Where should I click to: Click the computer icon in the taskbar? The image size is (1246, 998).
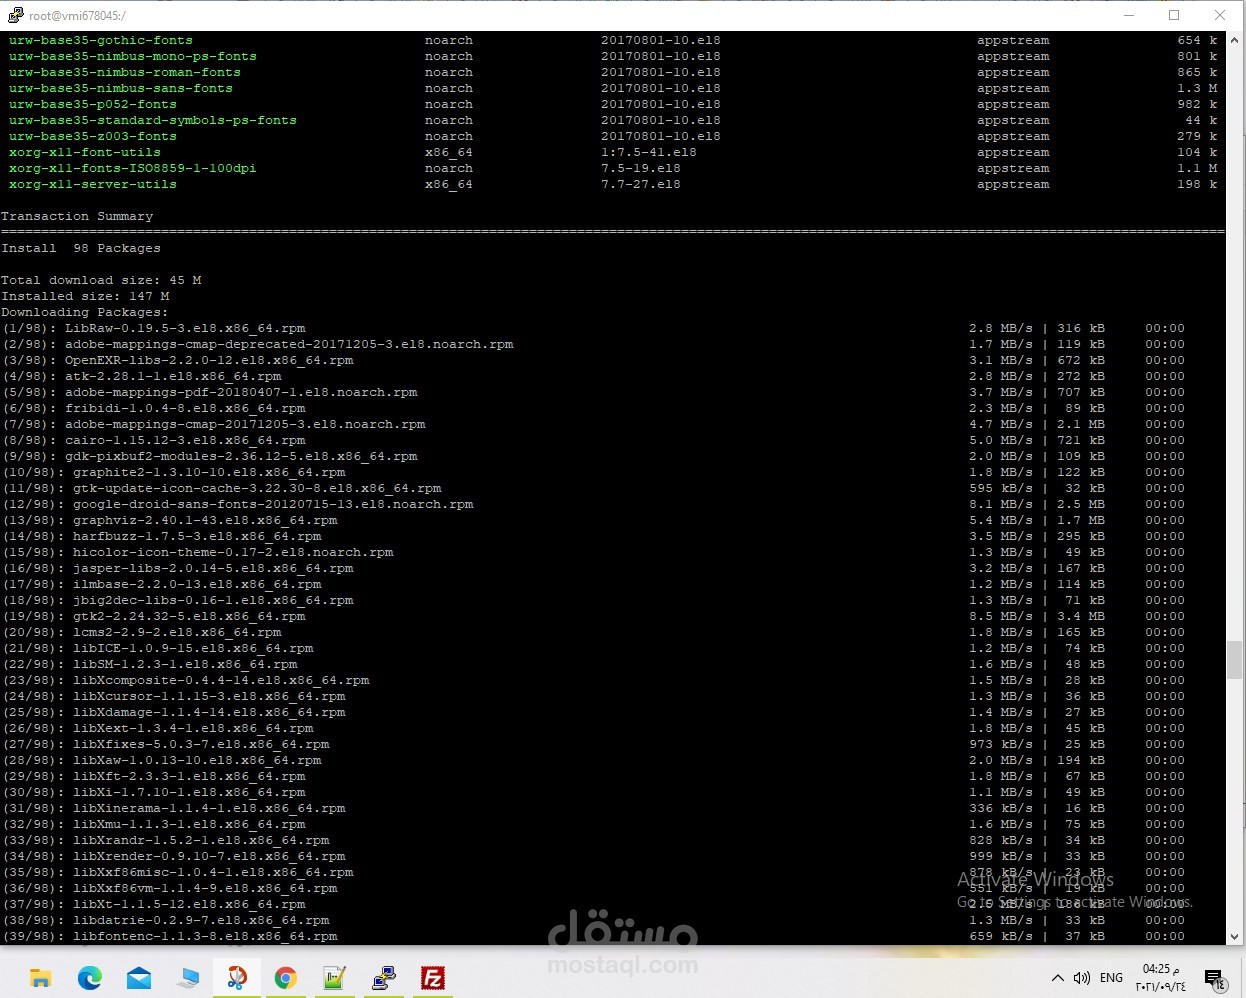coord(188,978)
